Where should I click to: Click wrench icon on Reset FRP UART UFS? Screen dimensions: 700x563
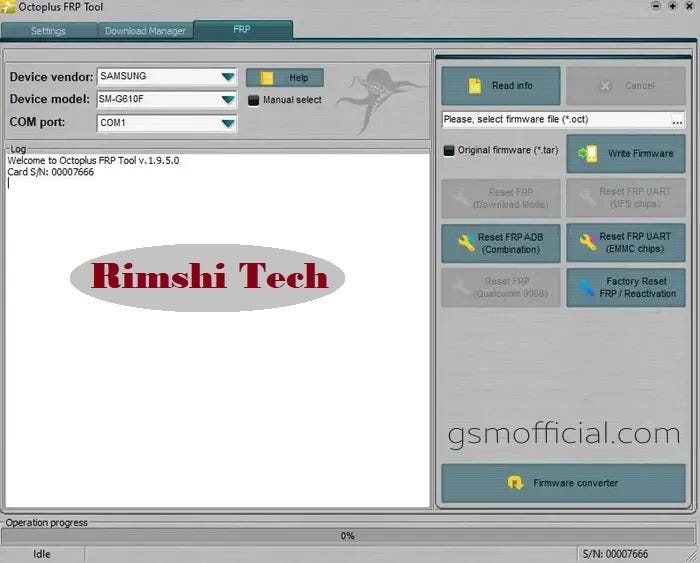click(x=587, y=197)
